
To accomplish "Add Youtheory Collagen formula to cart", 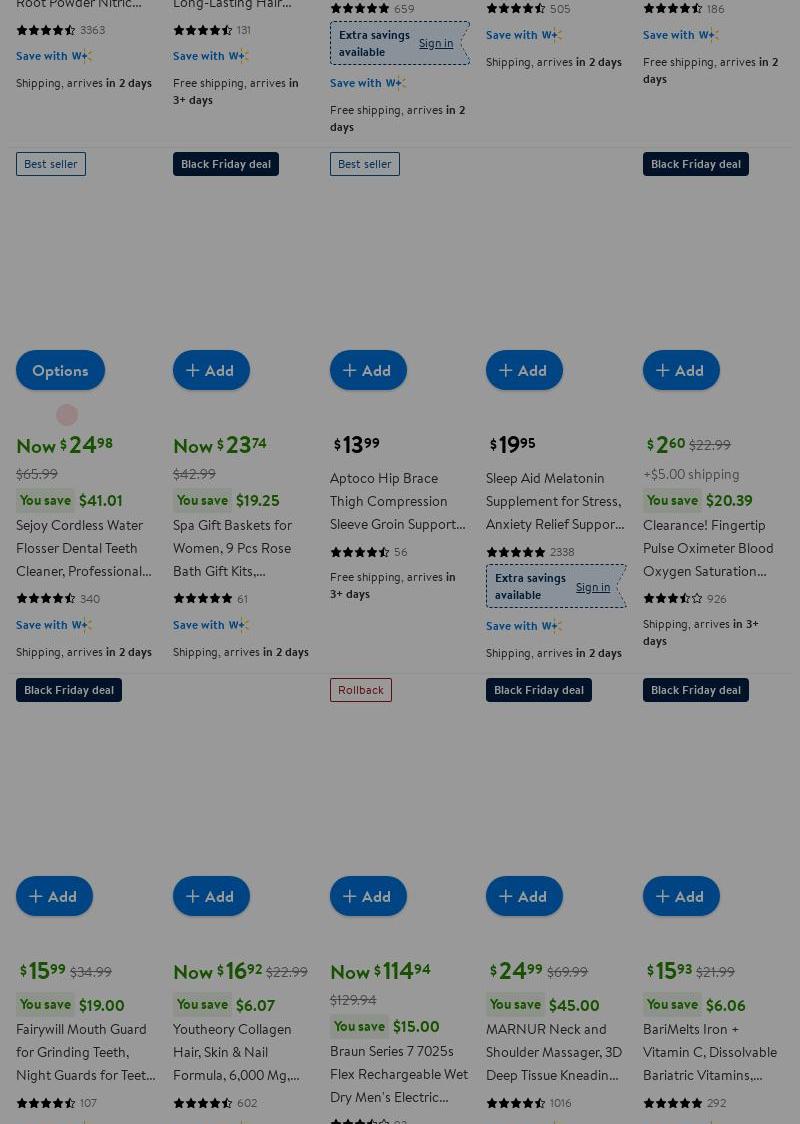I will [x=211, y=896].
